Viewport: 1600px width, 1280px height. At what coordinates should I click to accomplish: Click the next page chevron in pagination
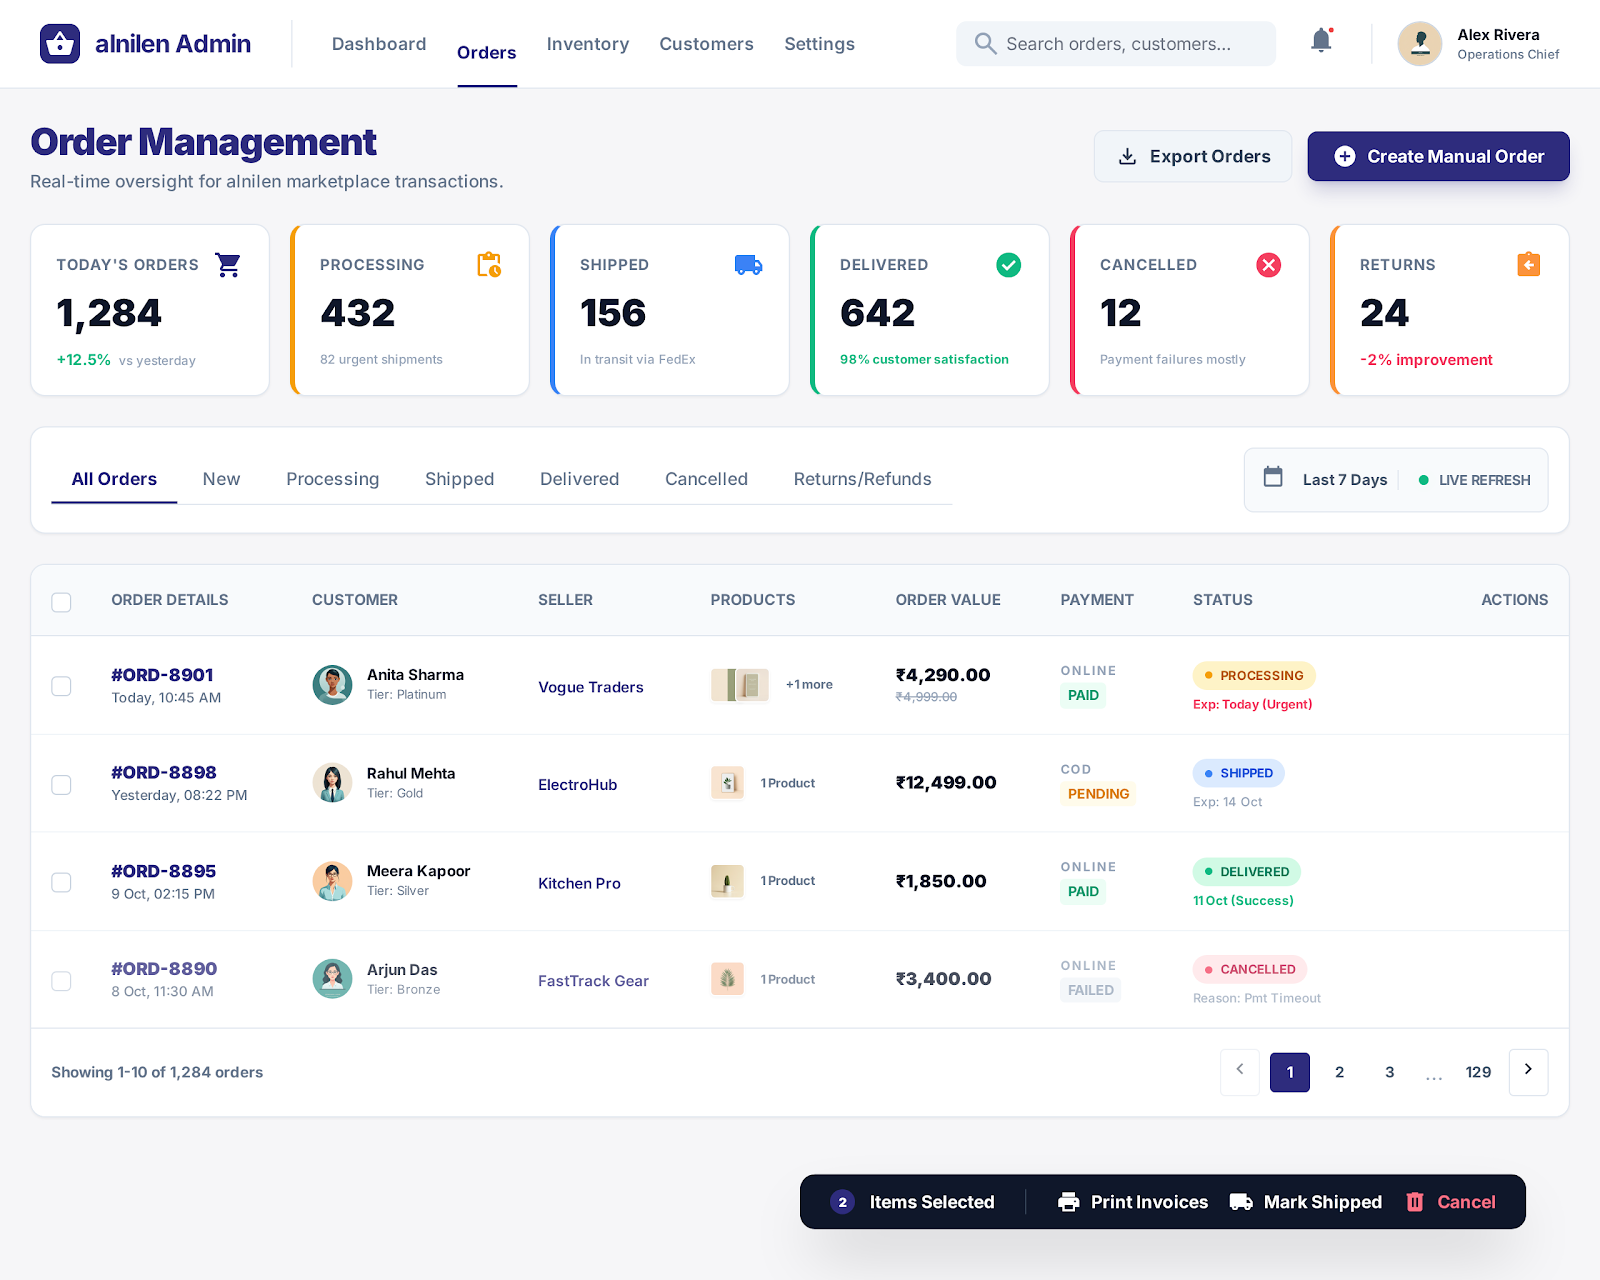(x=1528, y=1072)
